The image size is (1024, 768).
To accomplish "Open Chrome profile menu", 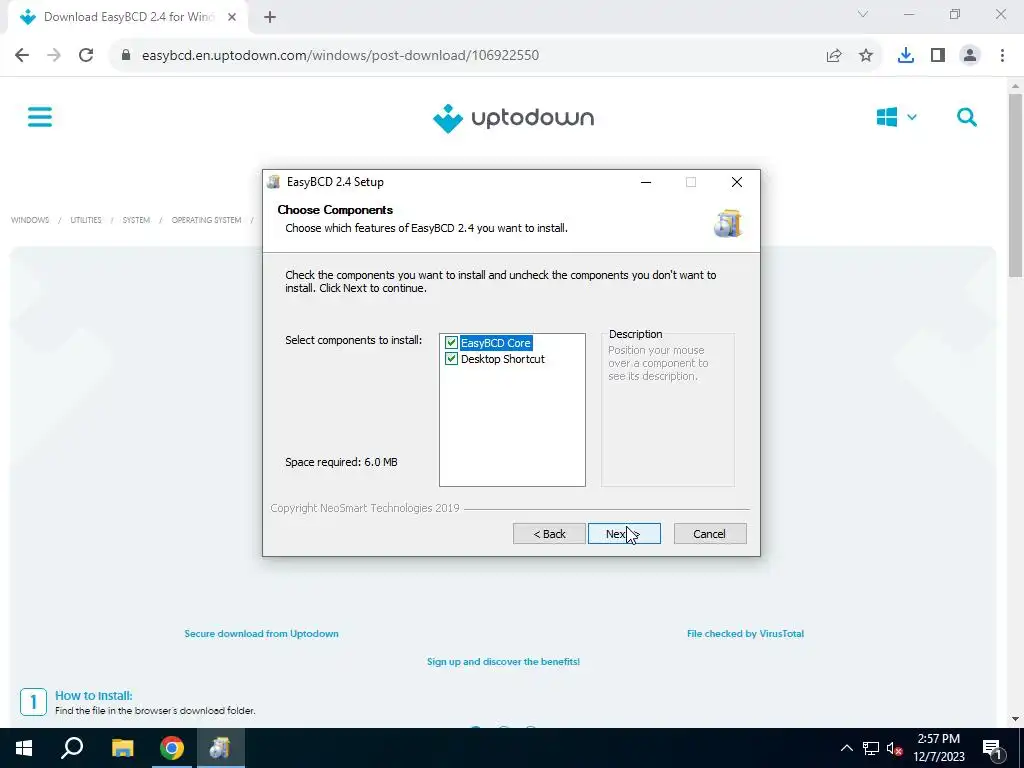I will click(970, 56).
